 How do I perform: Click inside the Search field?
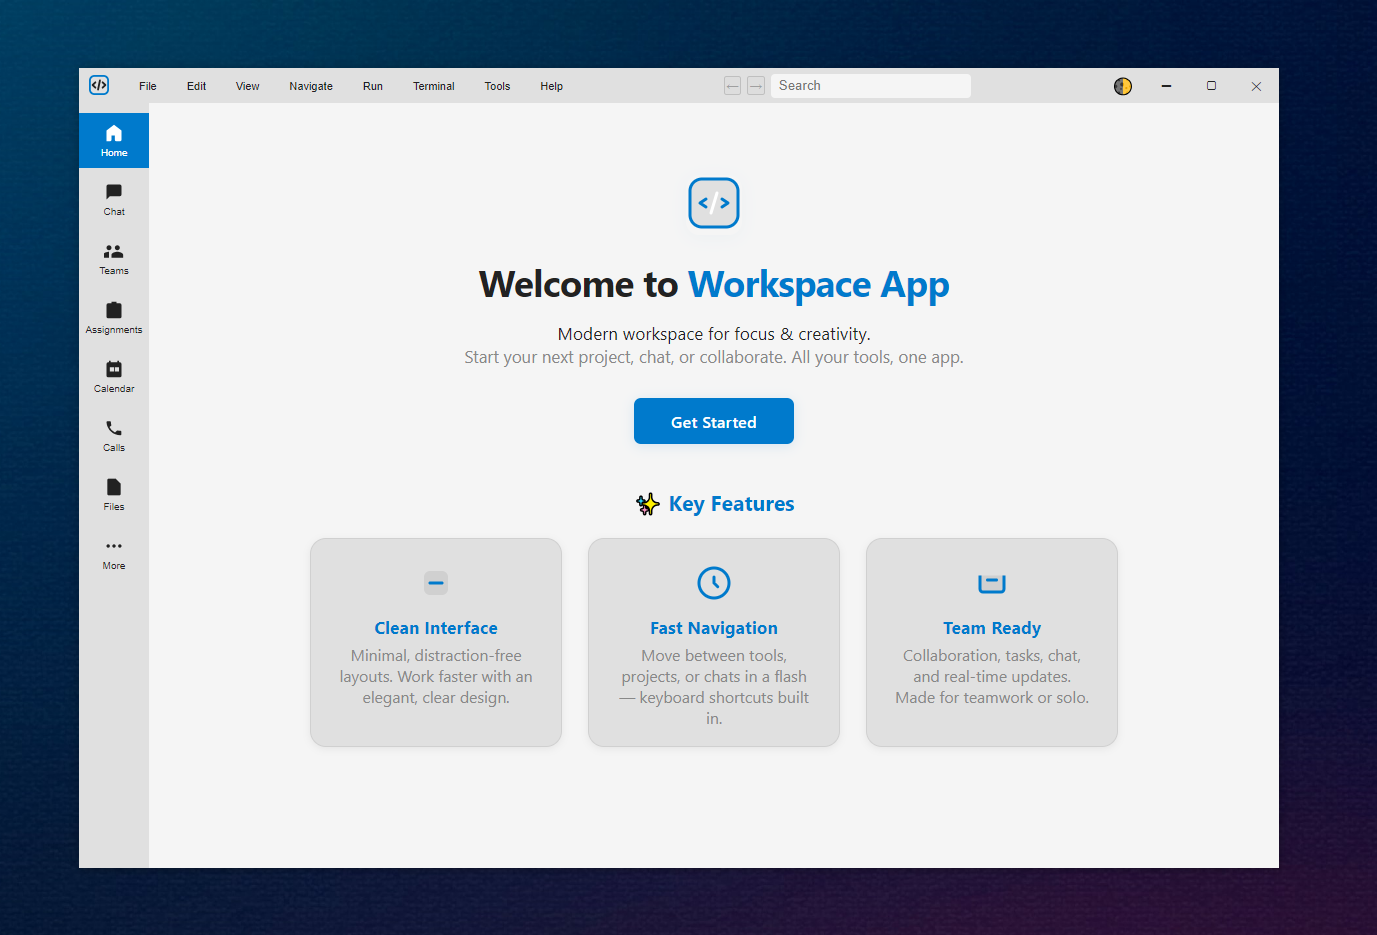[x=869, y=85]
